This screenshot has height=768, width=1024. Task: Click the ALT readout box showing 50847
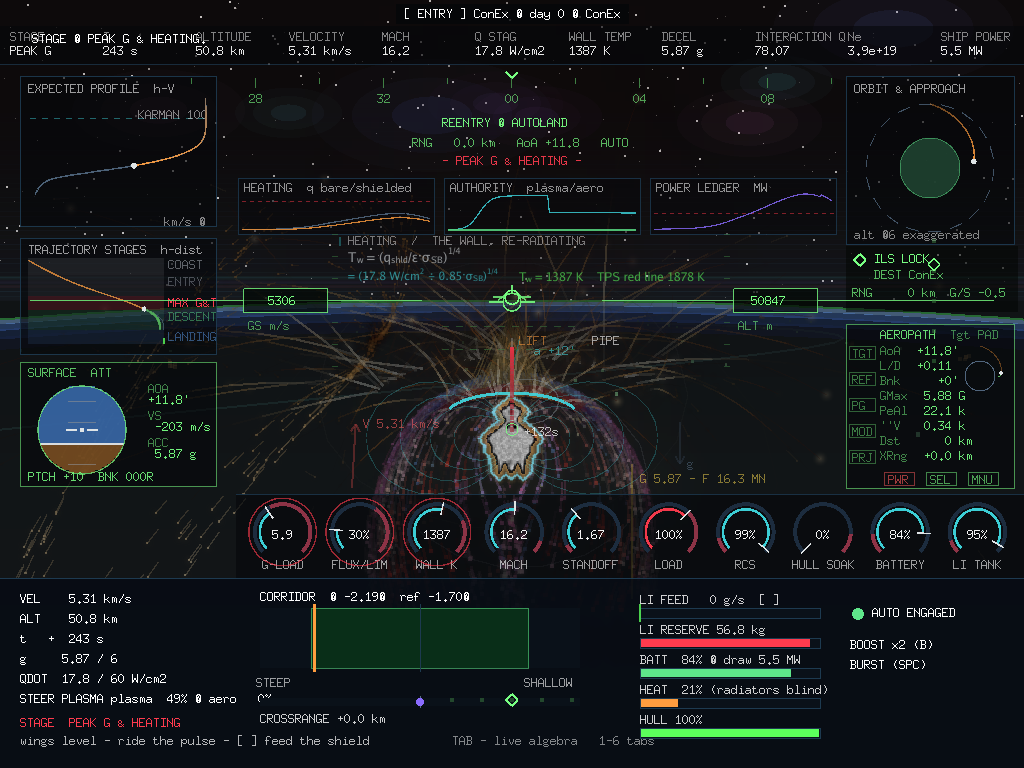[775, 300]
